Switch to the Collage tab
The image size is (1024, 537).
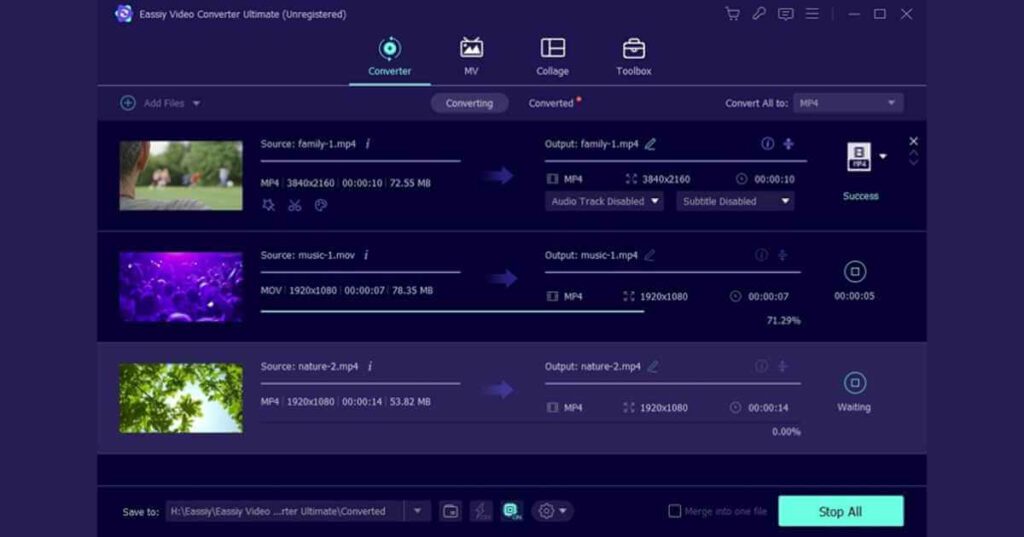tap(552, 57)
